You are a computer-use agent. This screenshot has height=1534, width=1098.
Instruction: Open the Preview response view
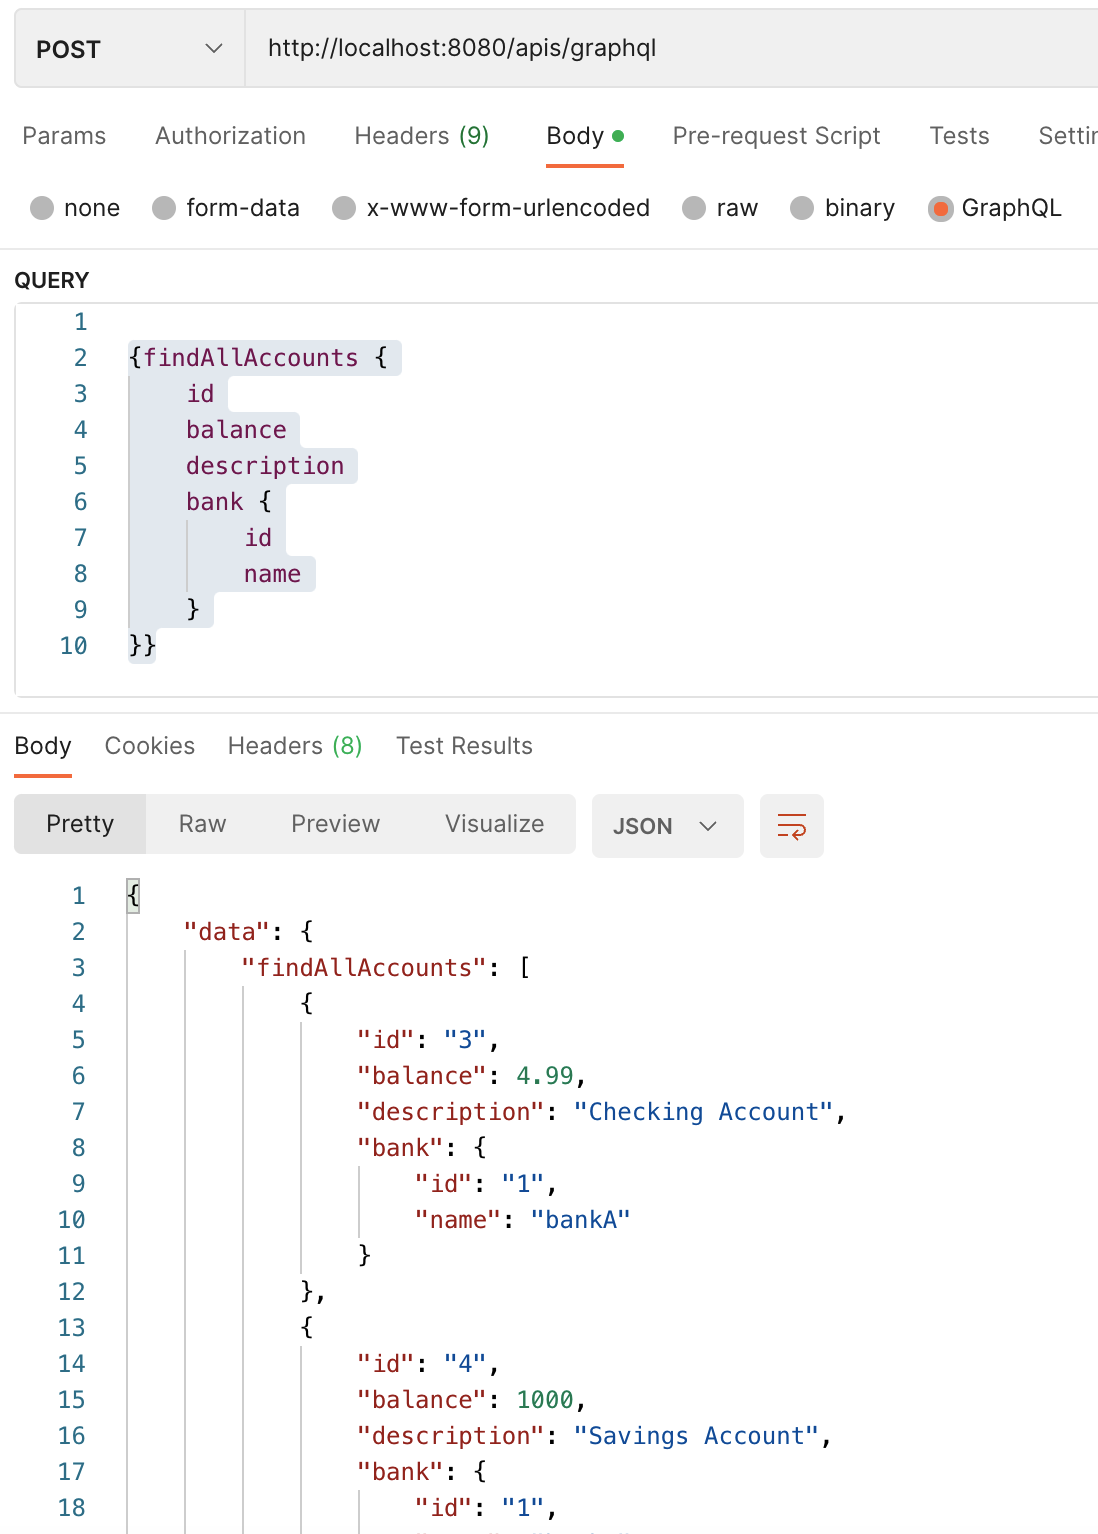click(x=335, y=824)
